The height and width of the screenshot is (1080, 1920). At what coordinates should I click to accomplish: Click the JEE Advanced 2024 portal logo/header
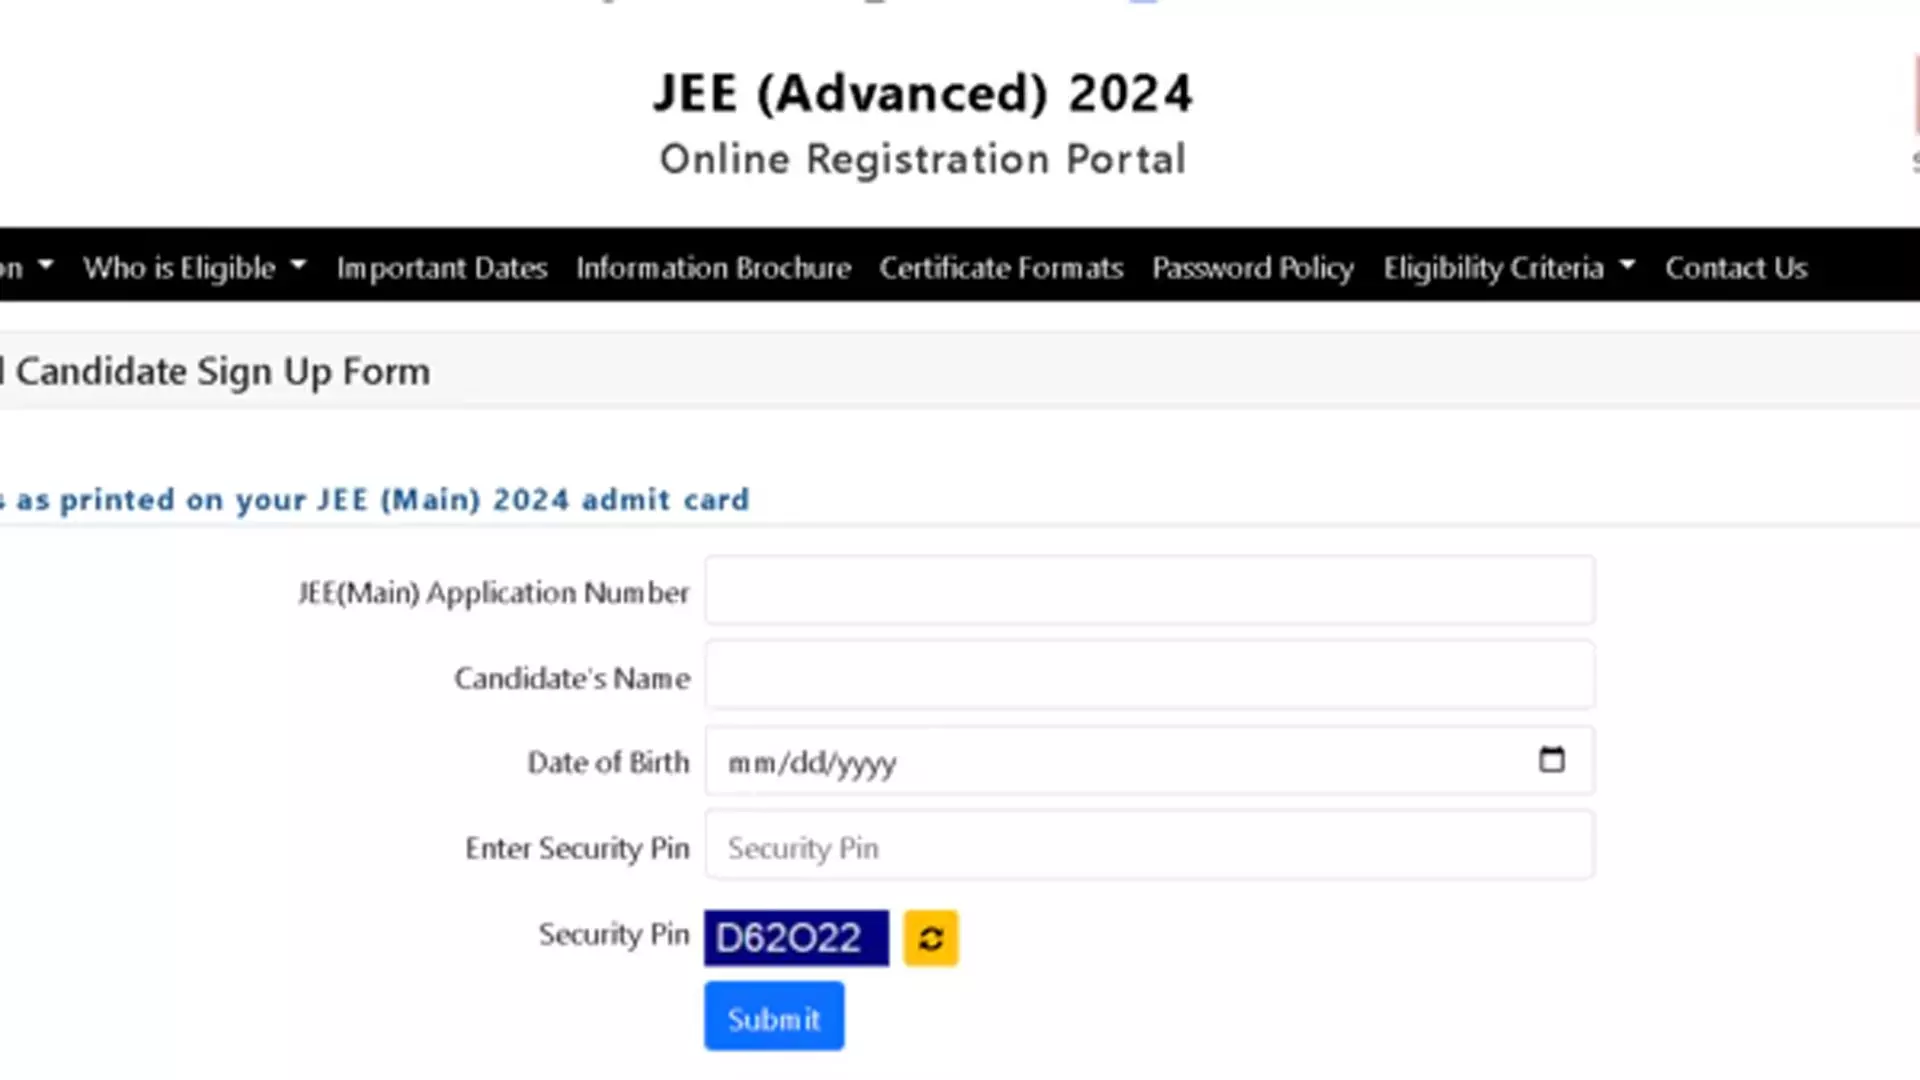pos(922,121)
